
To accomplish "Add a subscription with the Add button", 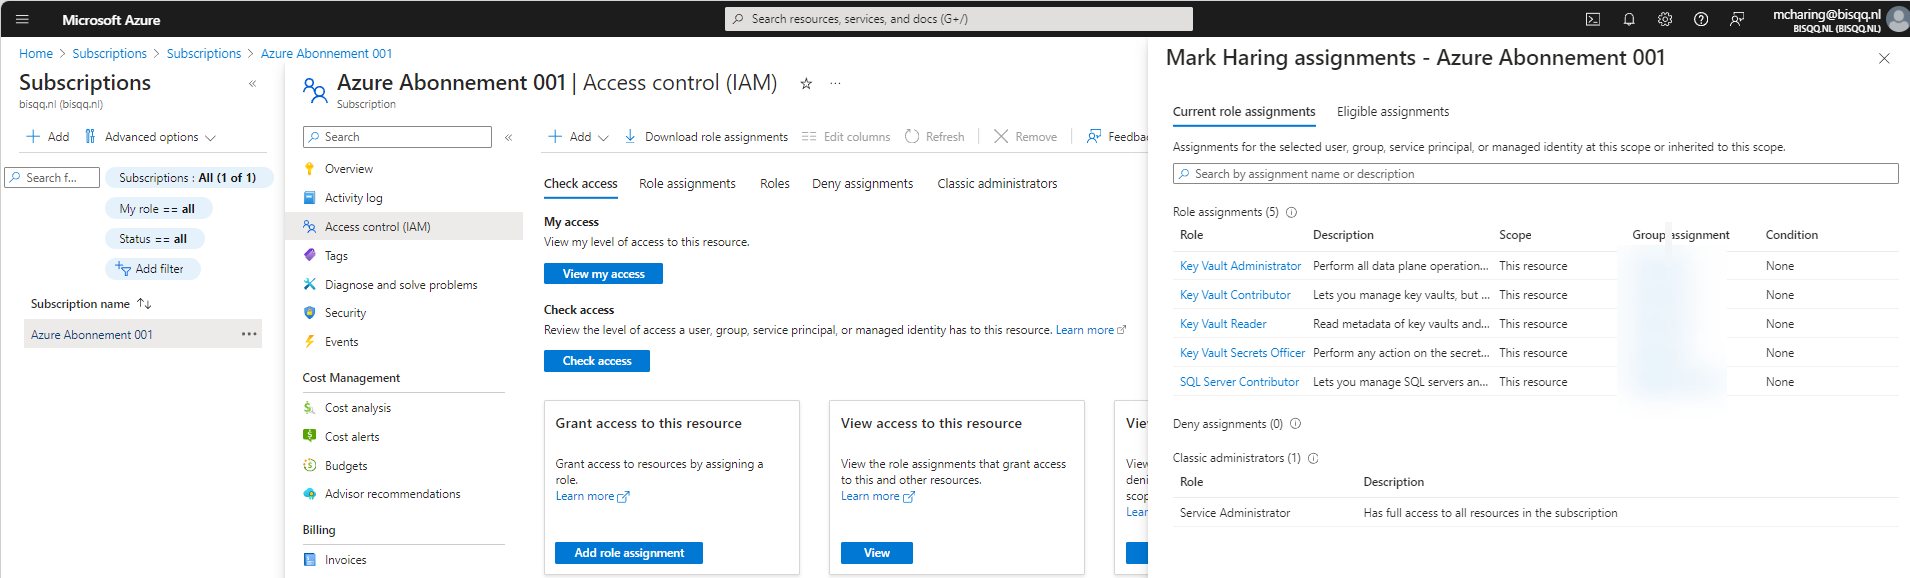I will pyautogui.click(x=48, y=137).
